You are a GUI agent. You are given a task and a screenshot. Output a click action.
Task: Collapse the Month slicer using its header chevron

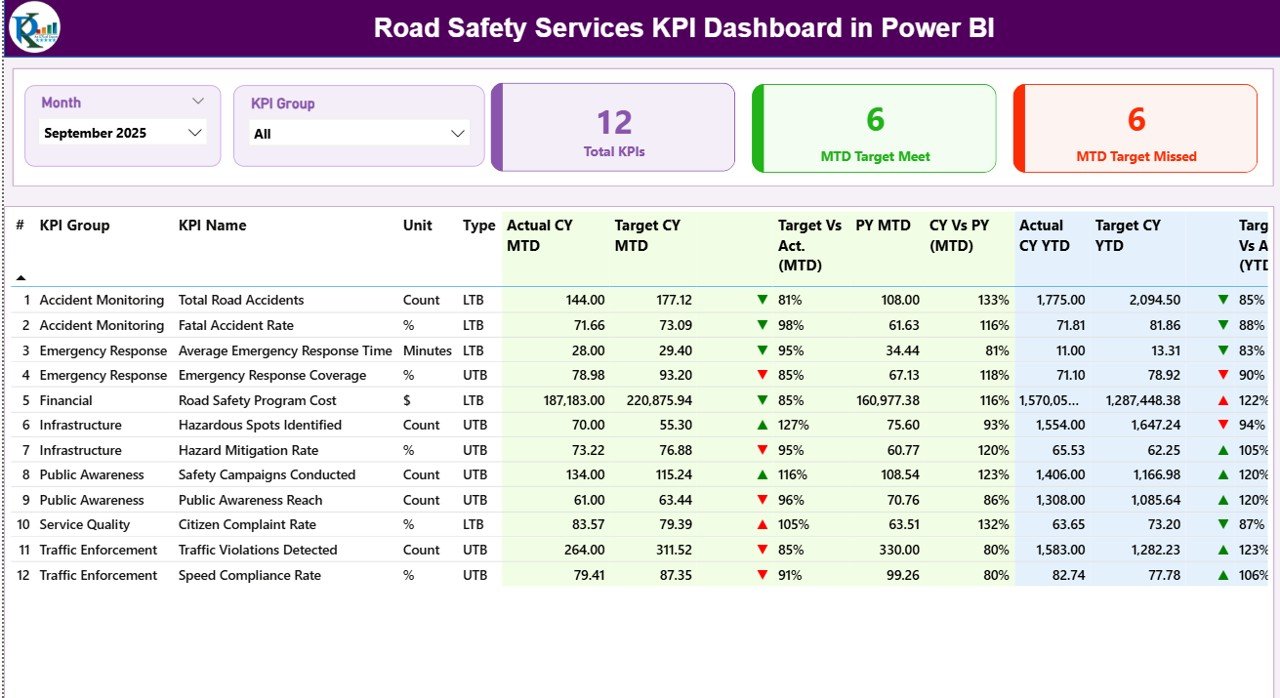tap(199, 100)
